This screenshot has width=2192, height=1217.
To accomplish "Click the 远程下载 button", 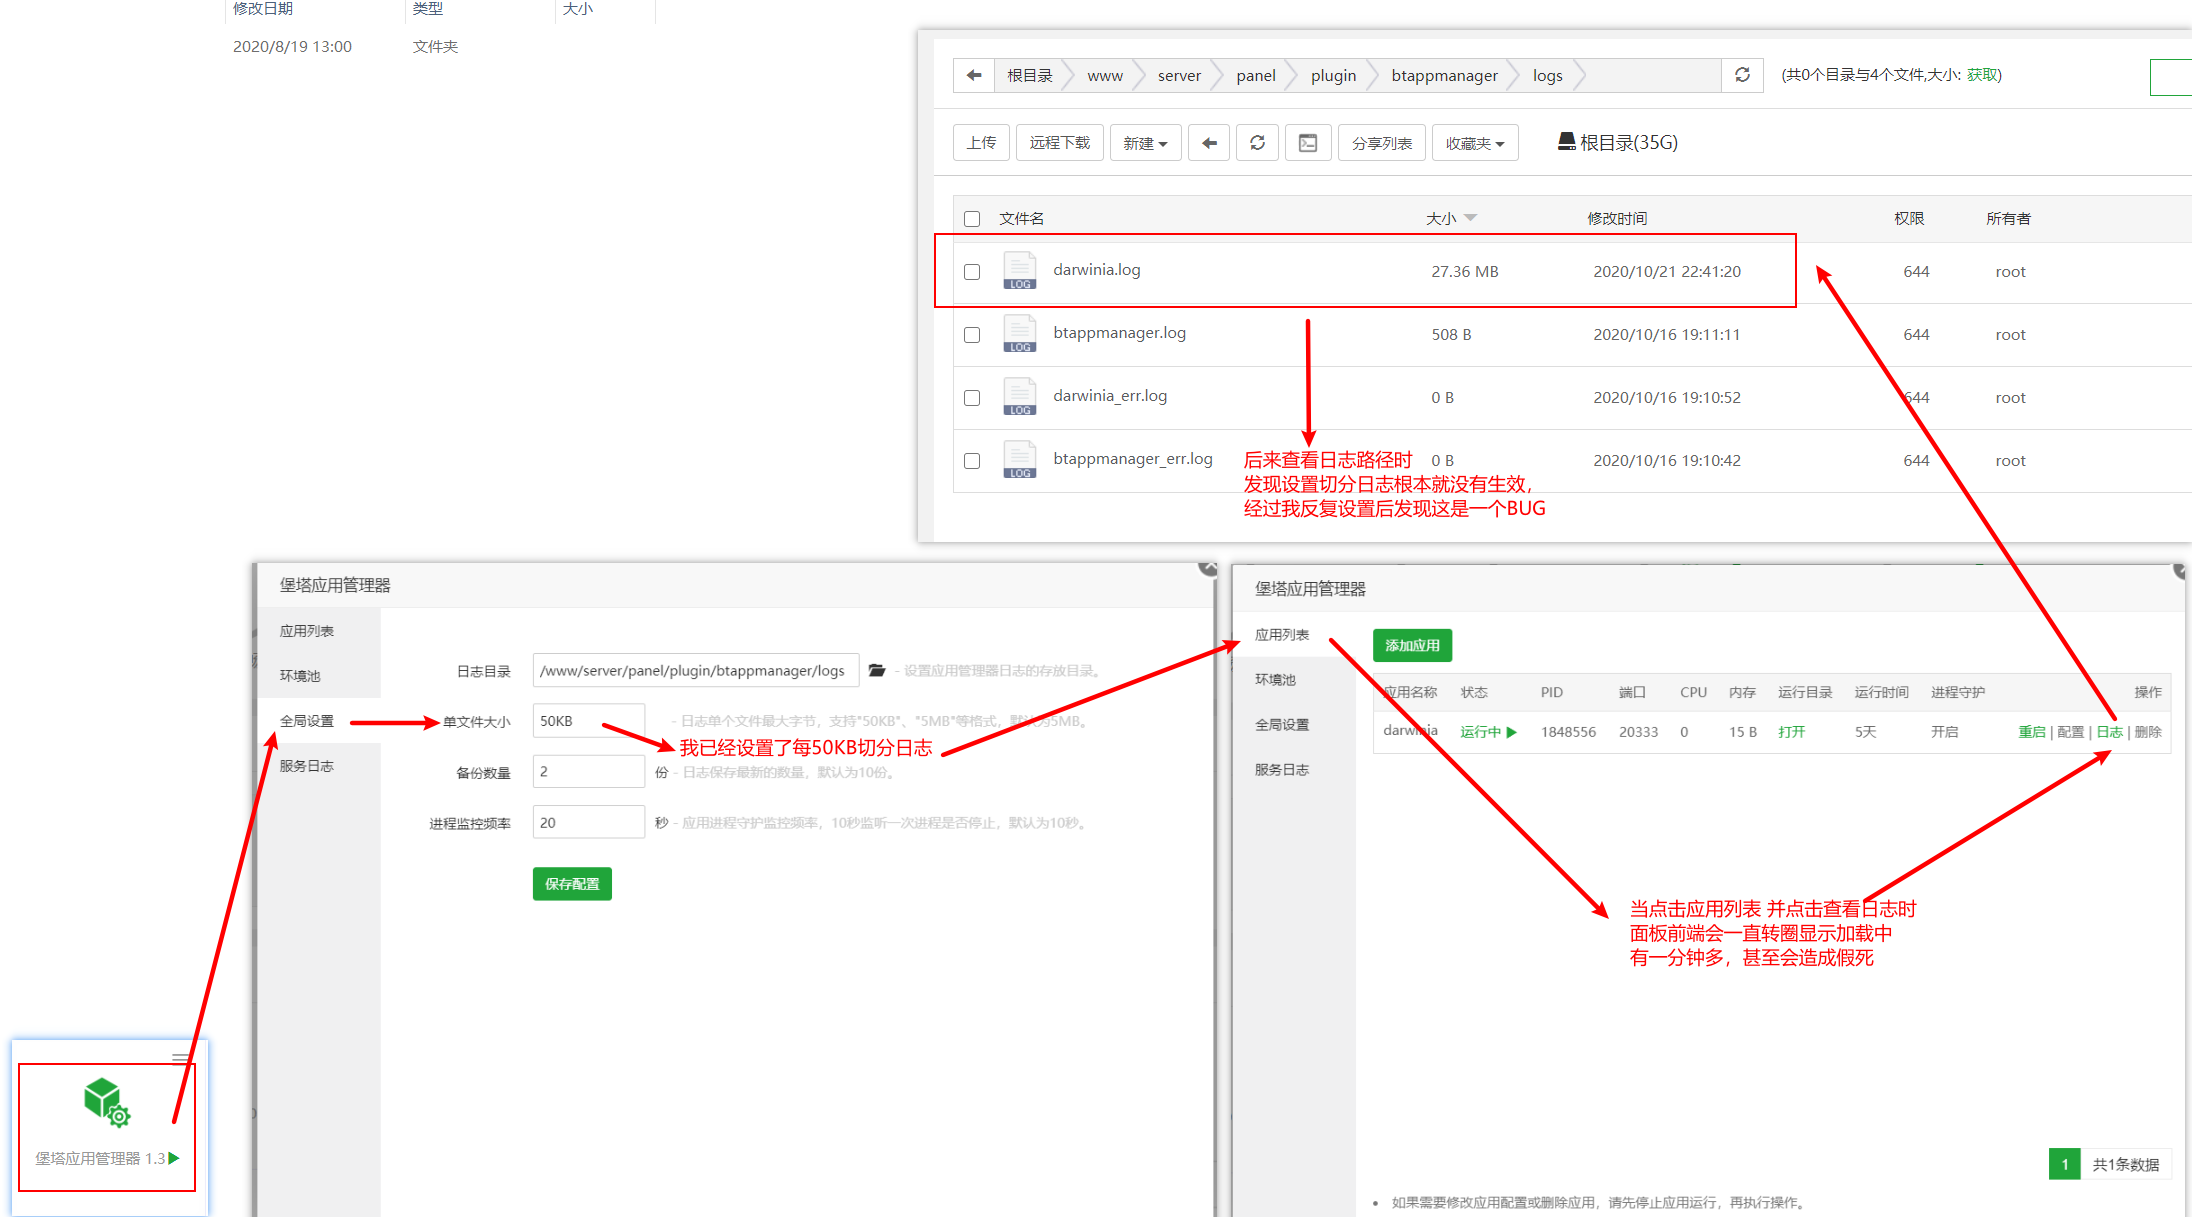I will tap(1060, 143).
